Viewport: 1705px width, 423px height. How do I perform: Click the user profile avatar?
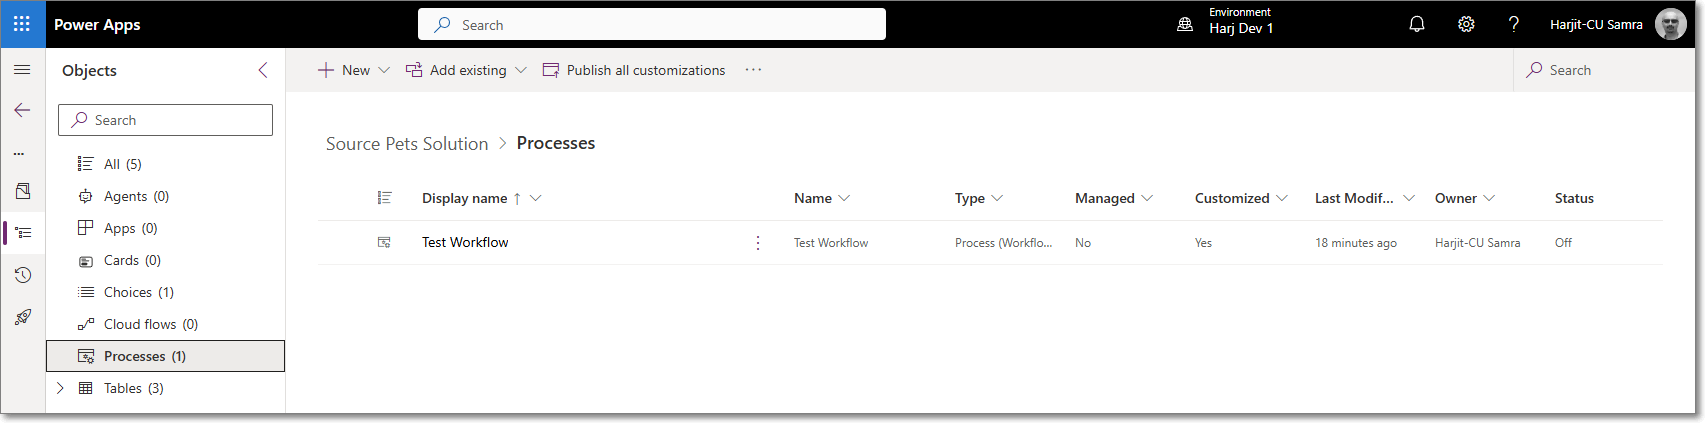click(1670, 24)
